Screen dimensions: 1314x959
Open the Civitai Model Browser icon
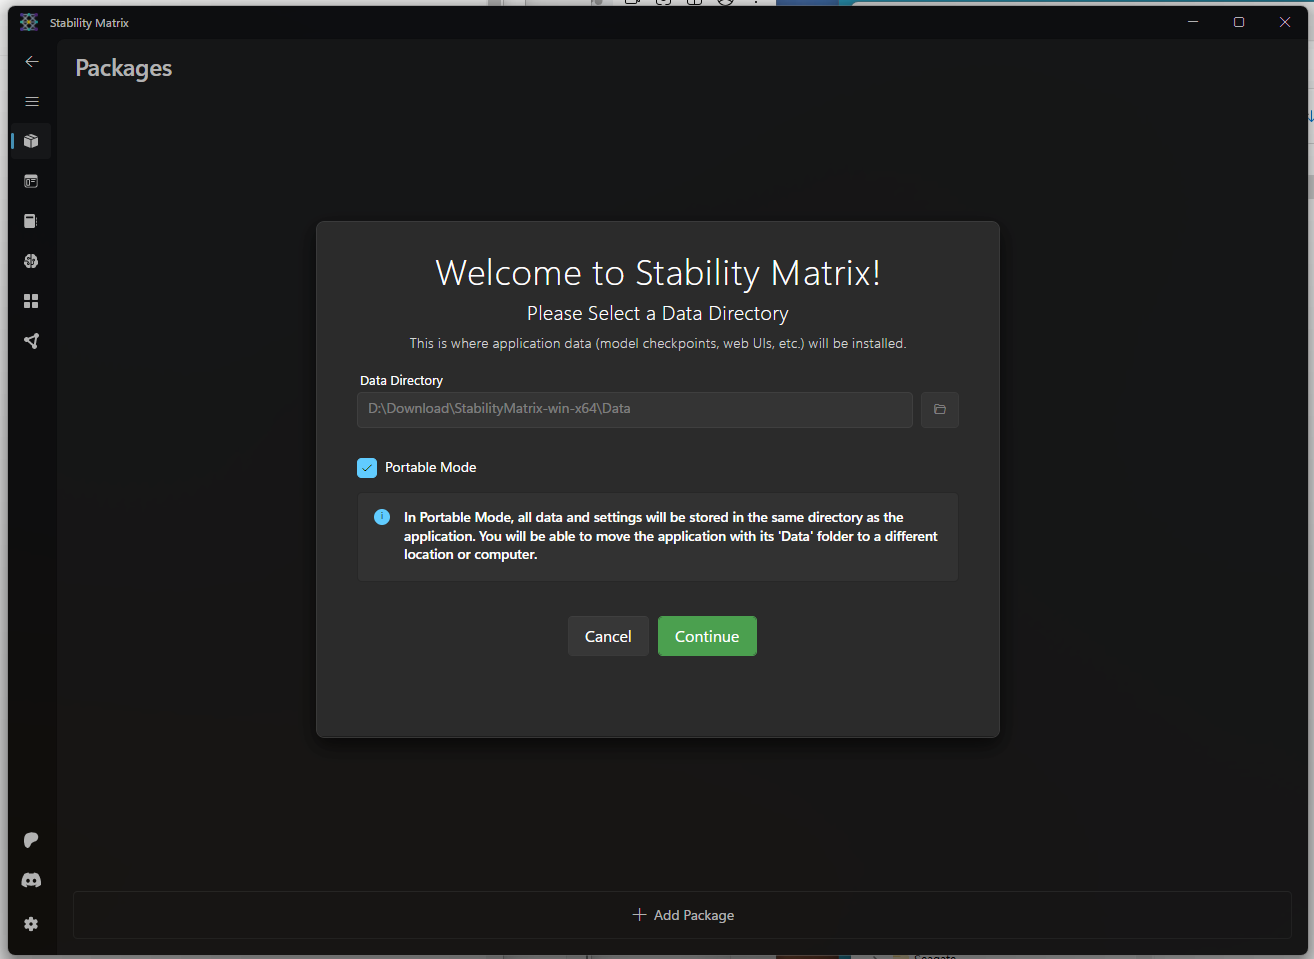point(31,260)
